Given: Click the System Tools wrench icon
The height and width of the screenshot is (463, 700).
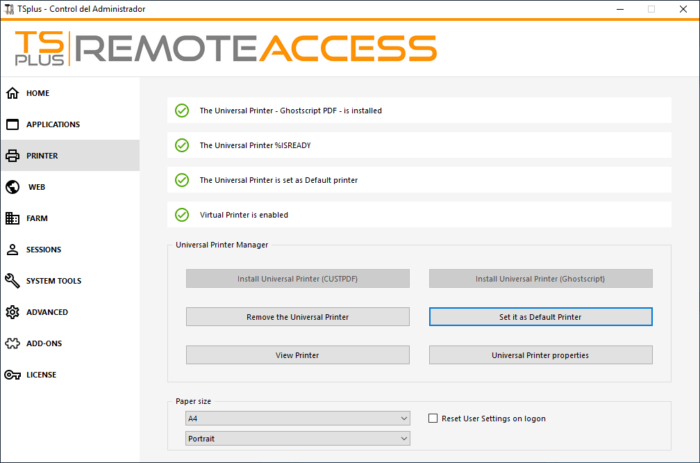Looking at the screenshot, I should coord(12,281).
